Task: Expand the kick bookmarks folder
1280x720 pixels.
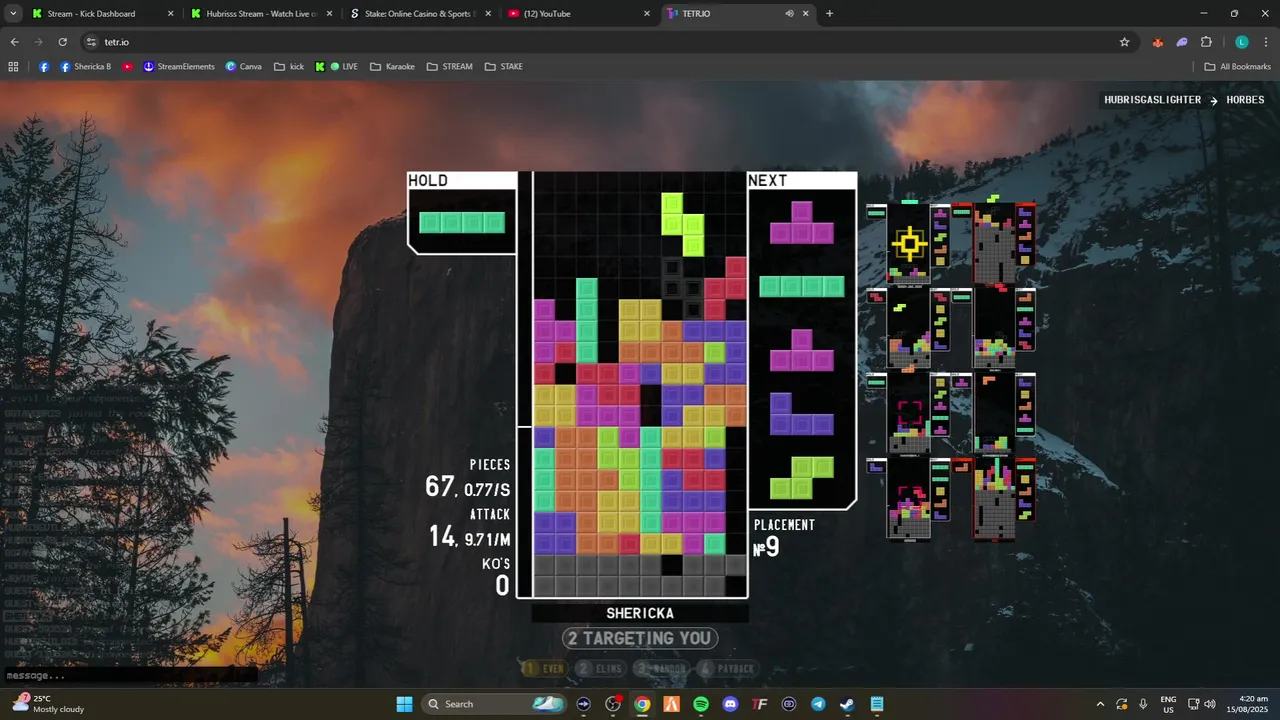Action: click(289, 67)
